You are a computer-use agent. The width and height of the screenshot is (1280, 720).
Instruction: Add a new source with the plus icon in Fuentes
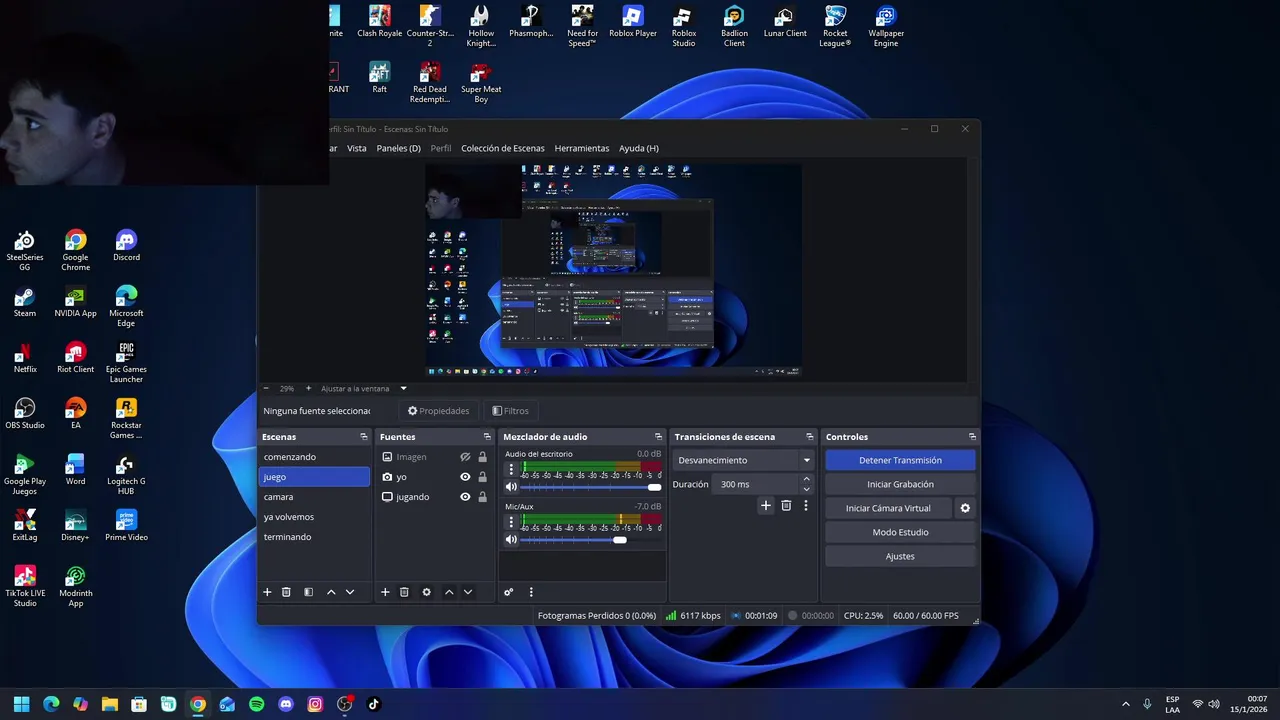pos(385,592)
